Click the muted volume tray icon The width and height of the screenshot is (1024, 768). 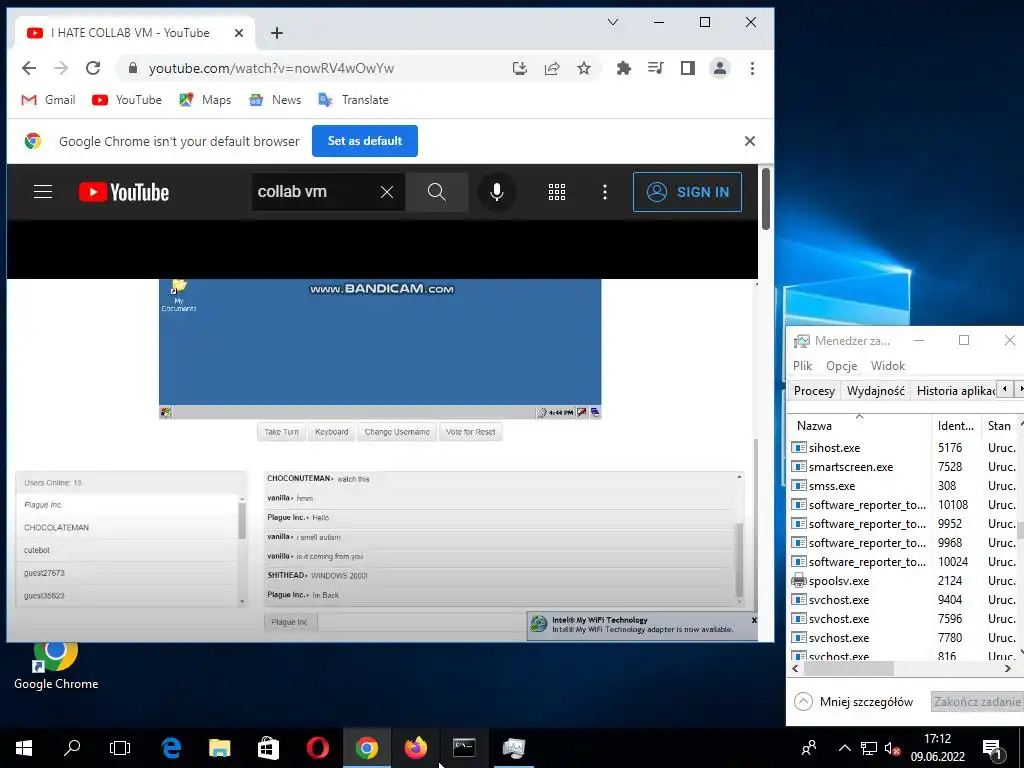892,748
